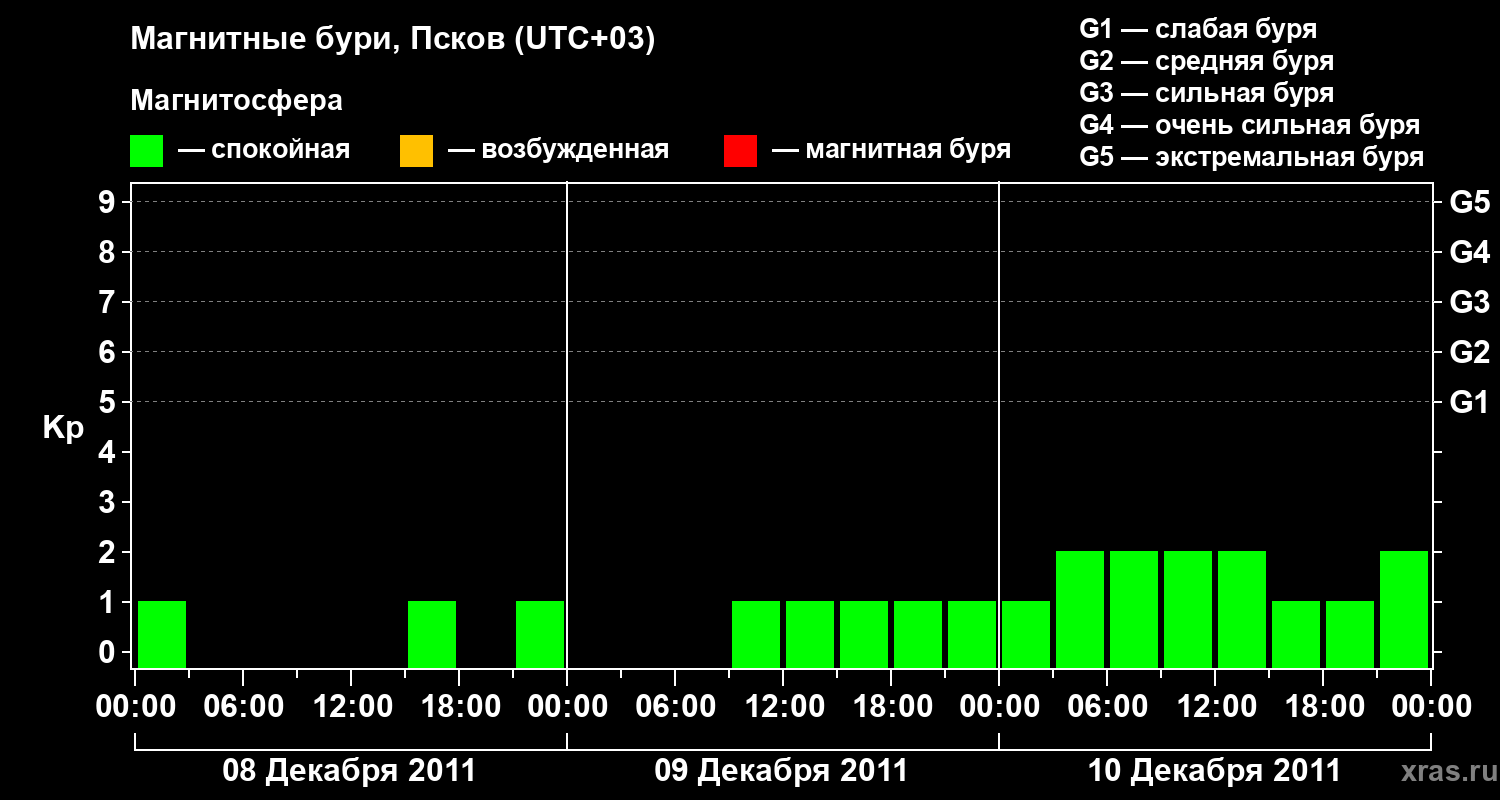Select the chart title Магнитные бури, Псков (UTC+03)
The height and width of the screenshot is (800, 1500).
tap(393, 40)
